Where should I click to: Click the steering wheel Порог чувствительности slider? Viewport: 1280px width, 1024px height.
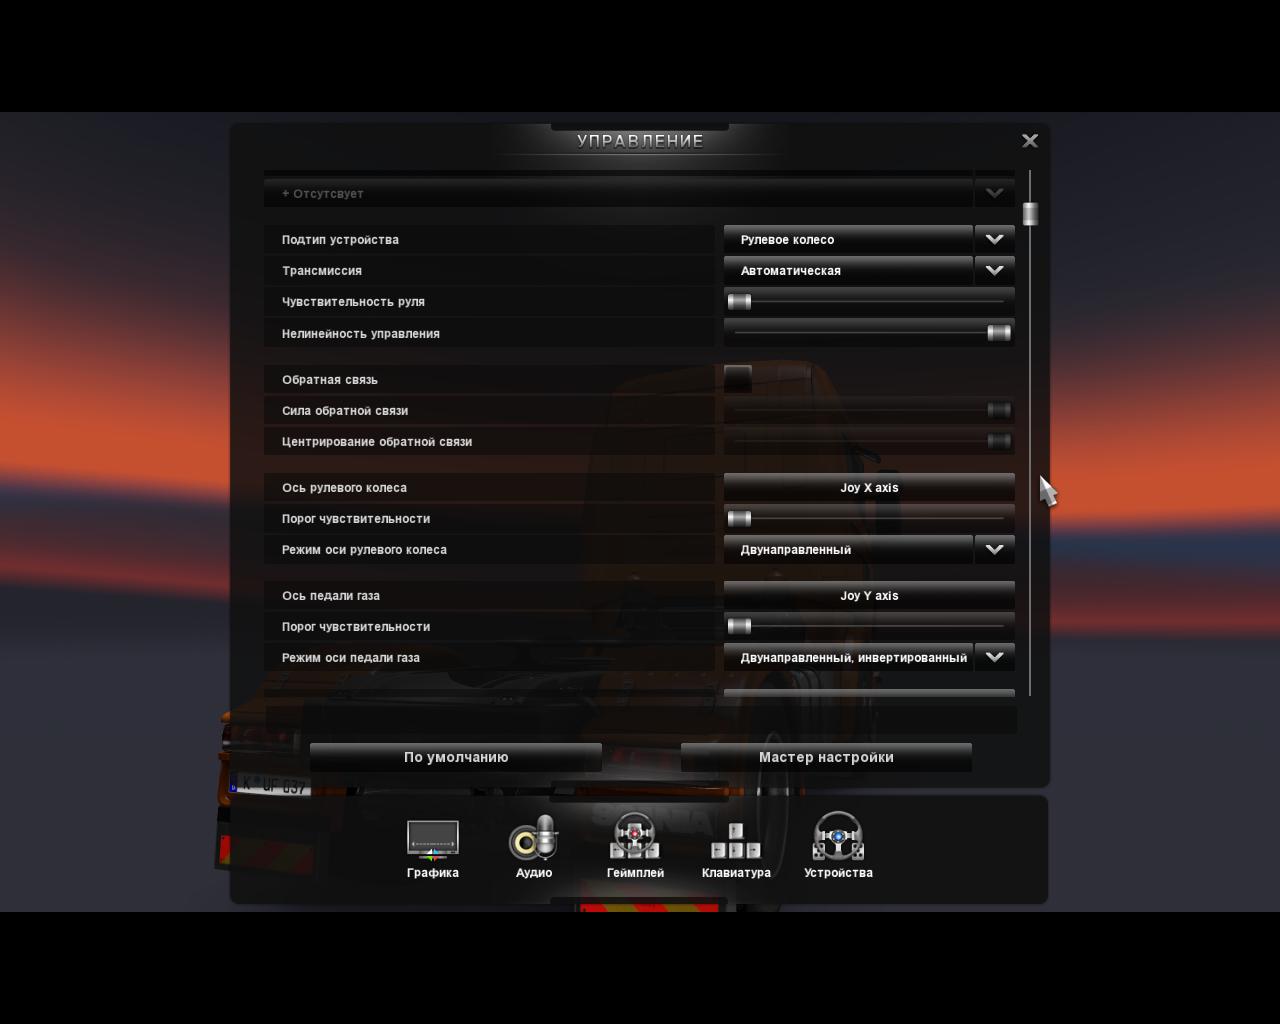(740, 518)
